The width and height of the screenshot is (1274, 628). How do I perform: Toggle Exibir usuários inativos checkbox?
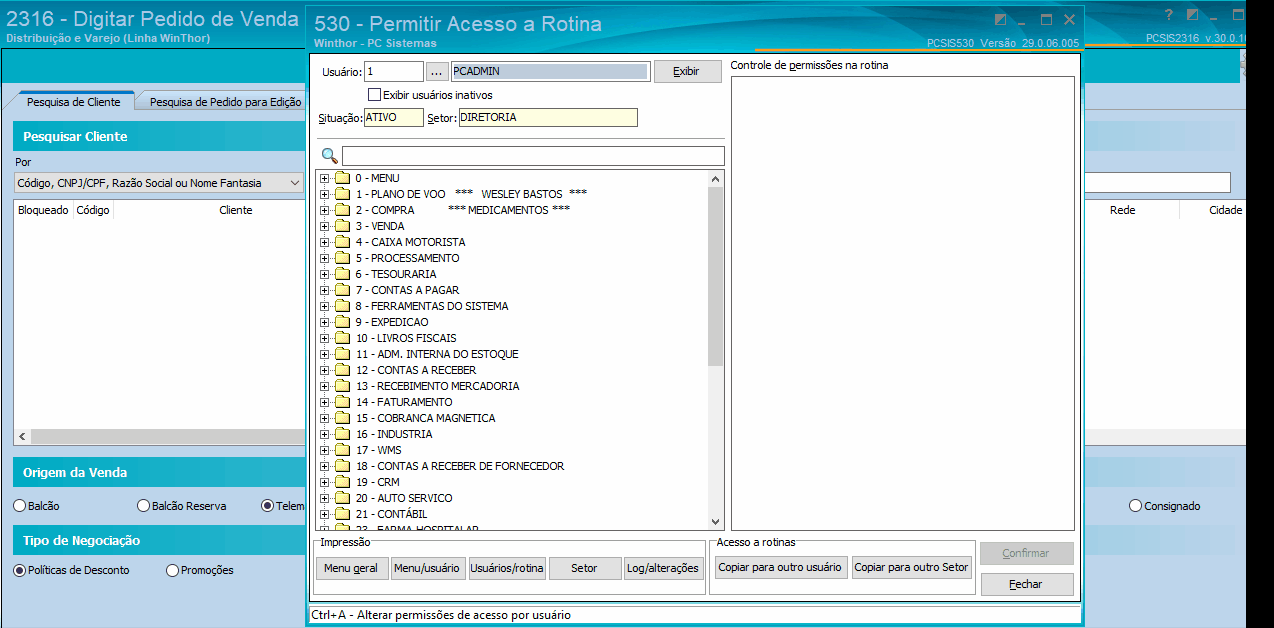pyautogui.click(x=374, y=95)
